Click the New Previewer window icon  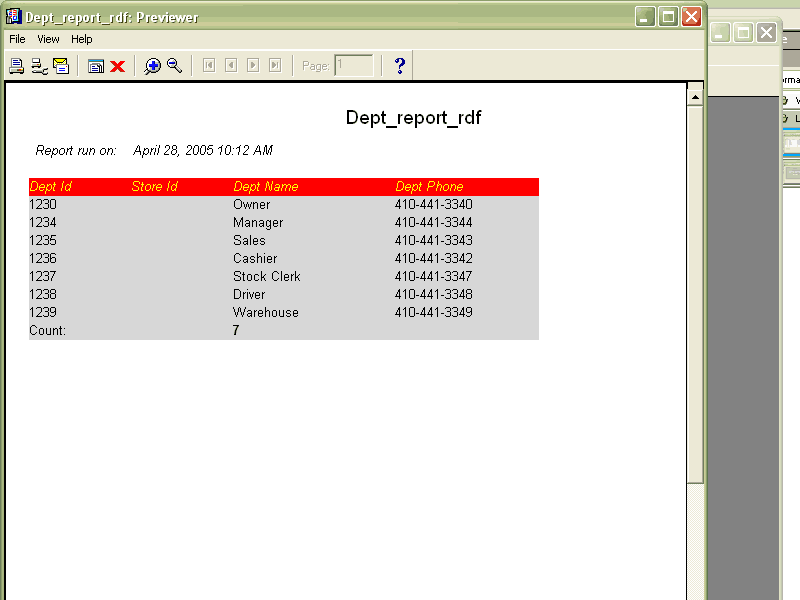pyautogui.click(x=96, y=66)
